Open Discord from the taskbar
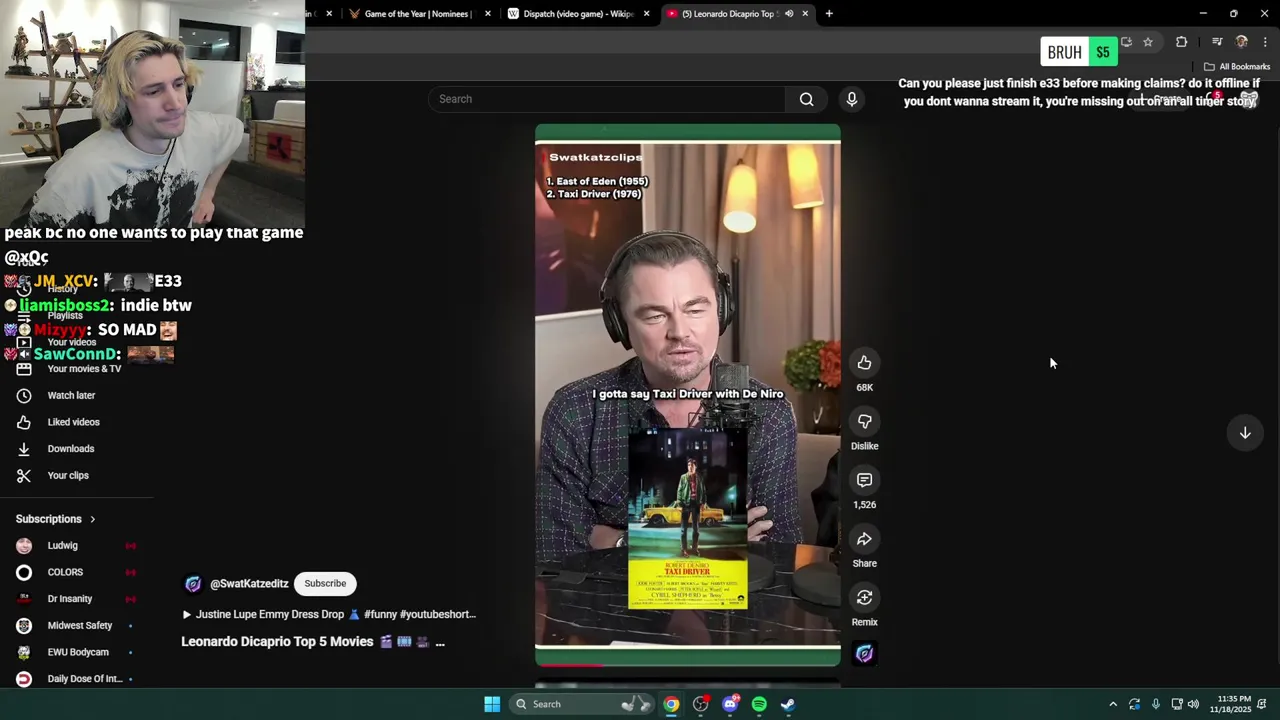 click(730, 704)
